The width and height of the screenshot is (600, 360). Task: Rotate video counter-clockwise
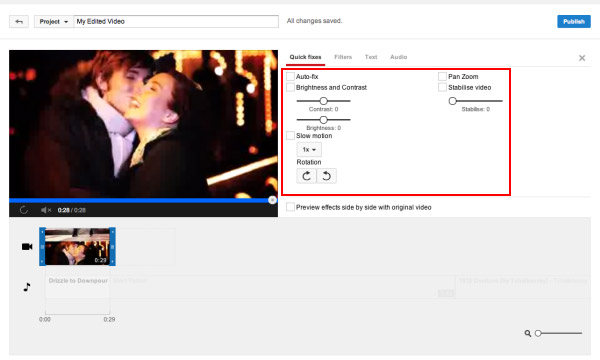326,176
